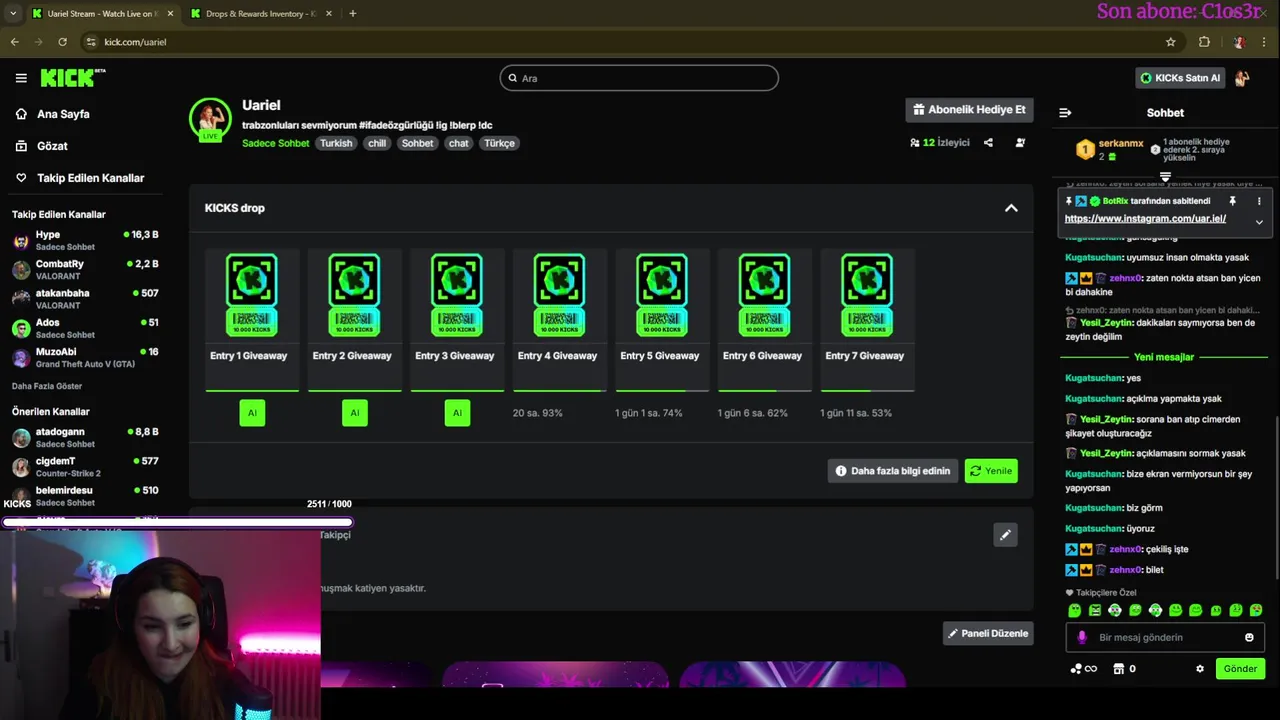Collapse the KICKS drop section
1280x720 pixels.
click(1011, 208)
